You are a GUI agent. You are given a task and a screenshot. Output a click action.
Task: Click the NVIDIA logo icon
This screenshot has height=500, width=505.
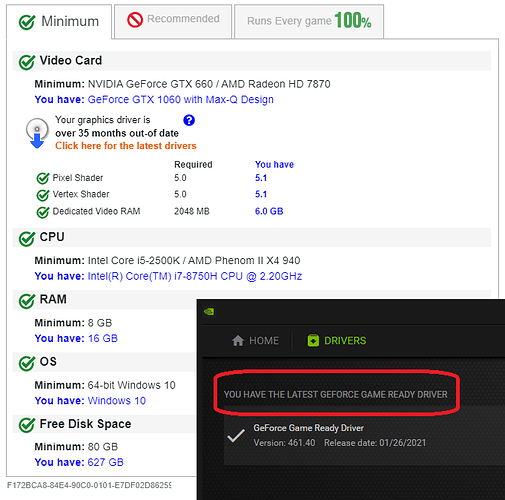point(209,311)
